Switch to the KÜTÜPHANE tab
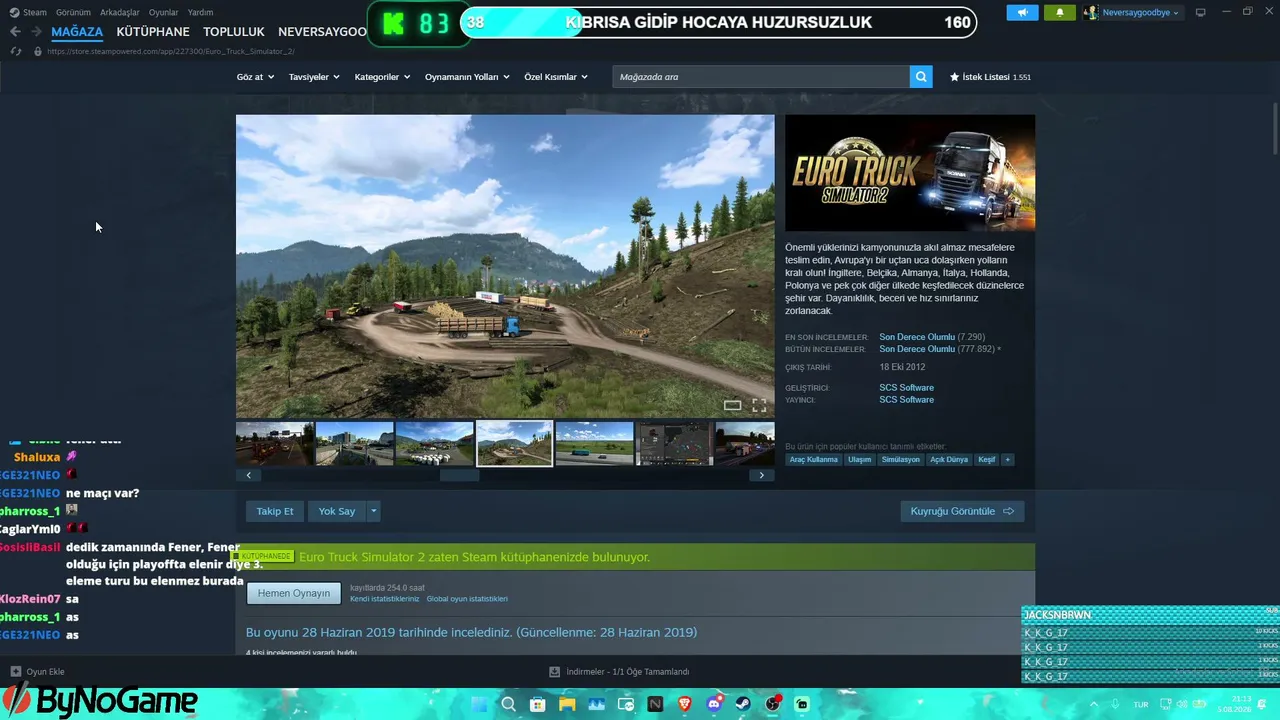The height and width of the screenshot is (720, 1280). coord(153,32)
